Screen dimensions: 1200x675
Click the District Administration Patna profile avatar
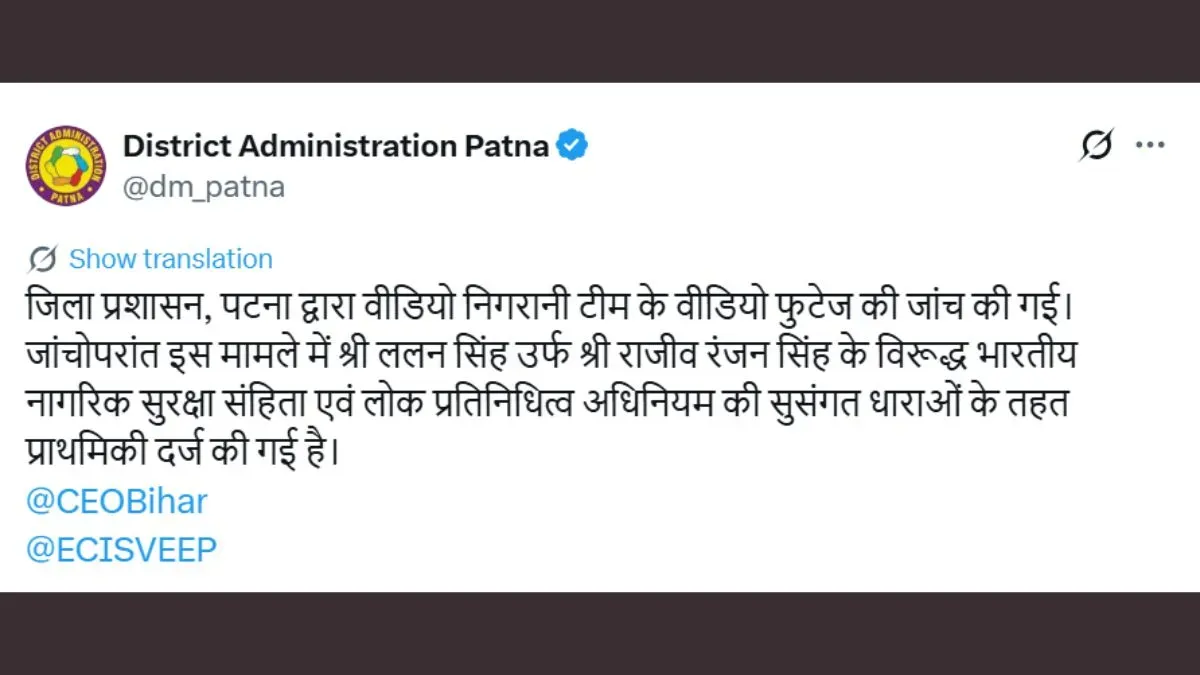[66, 166]
